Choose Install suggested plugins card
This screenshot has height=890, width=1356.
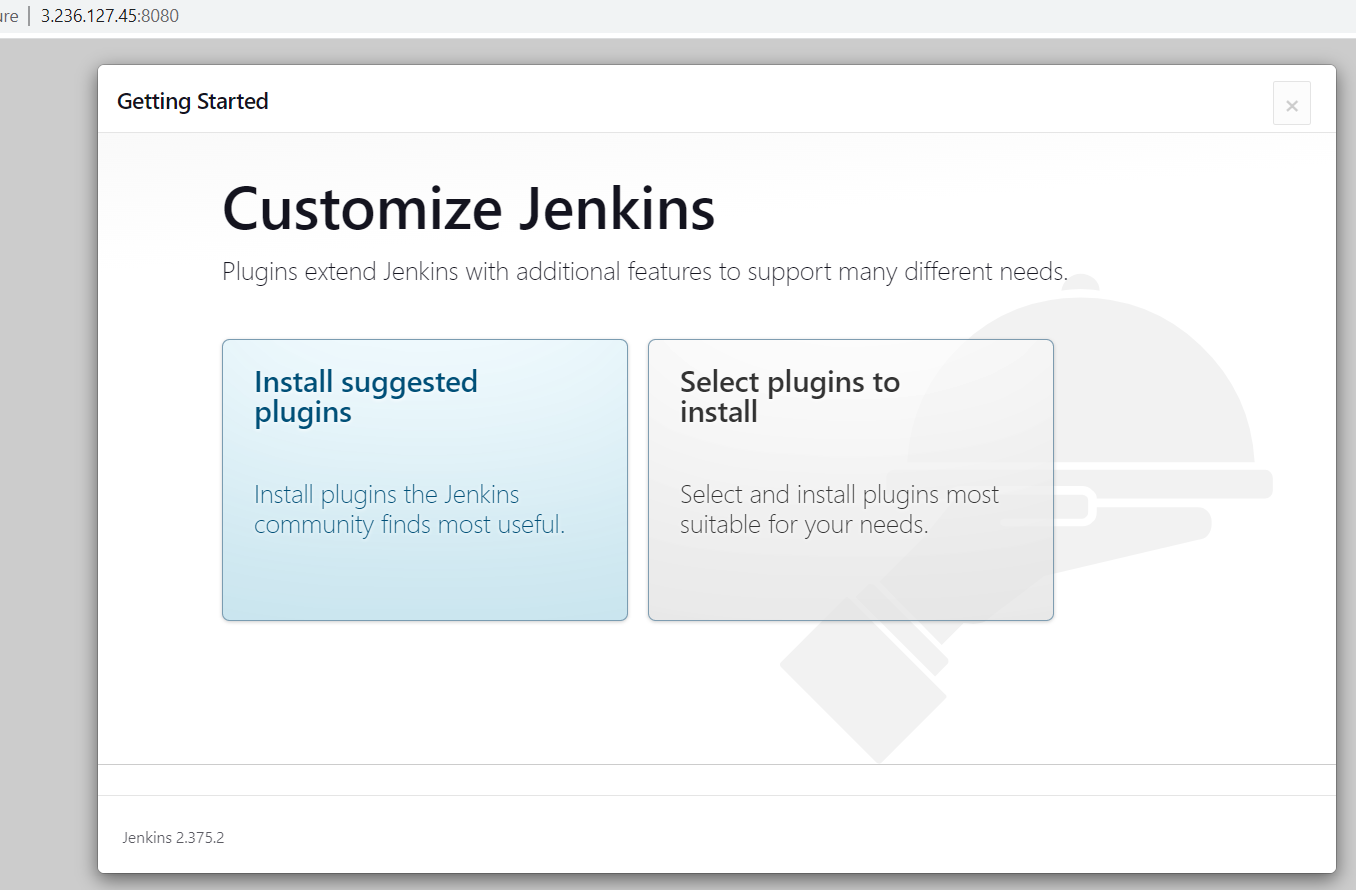425,480
